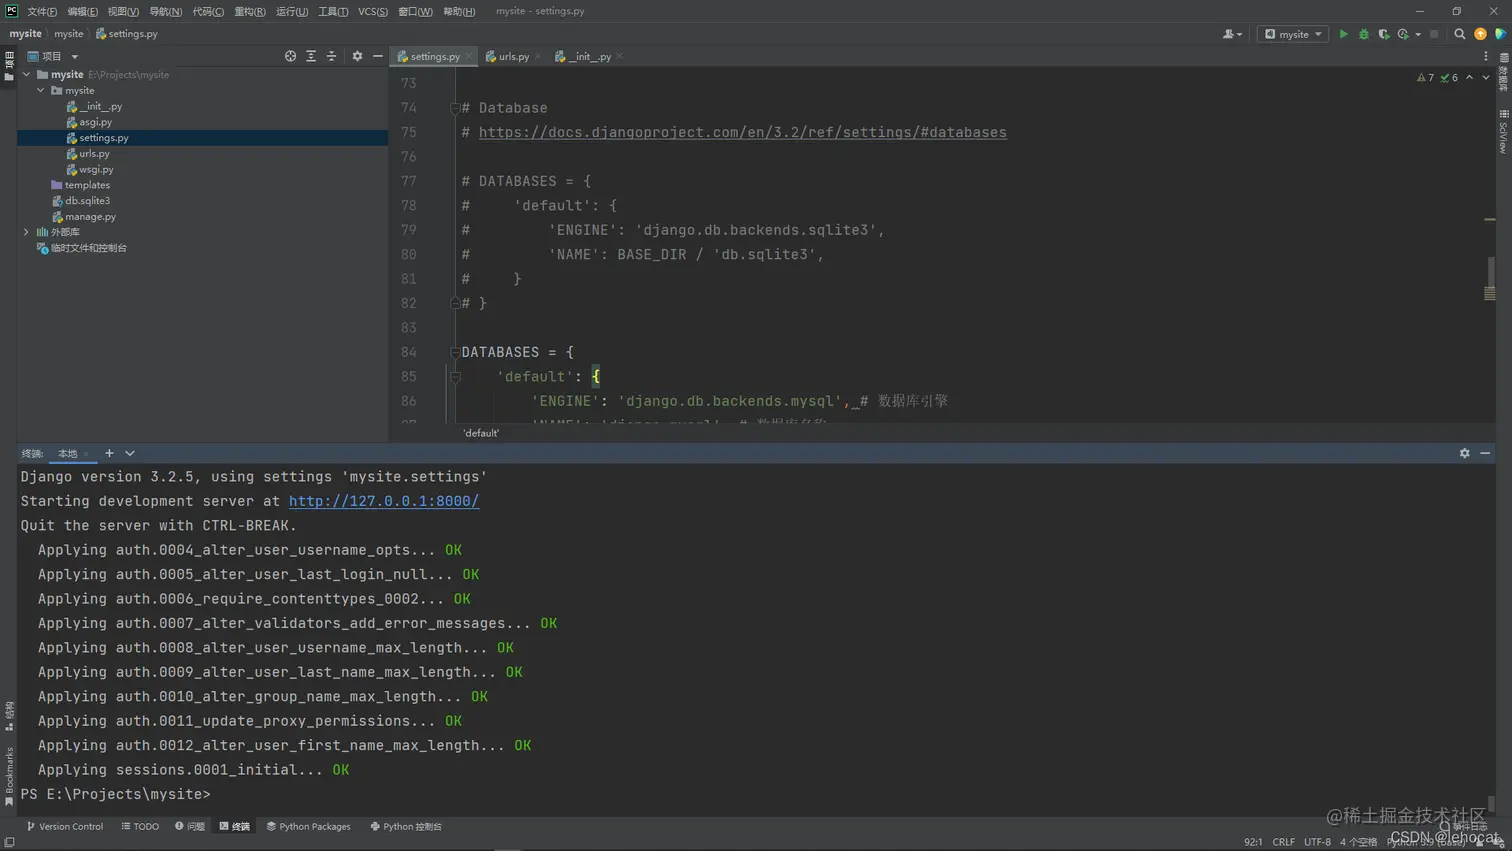1512x851 pixels.
Task: Toggle code fold at line 84 DATABASES
Action: point(455,352)
